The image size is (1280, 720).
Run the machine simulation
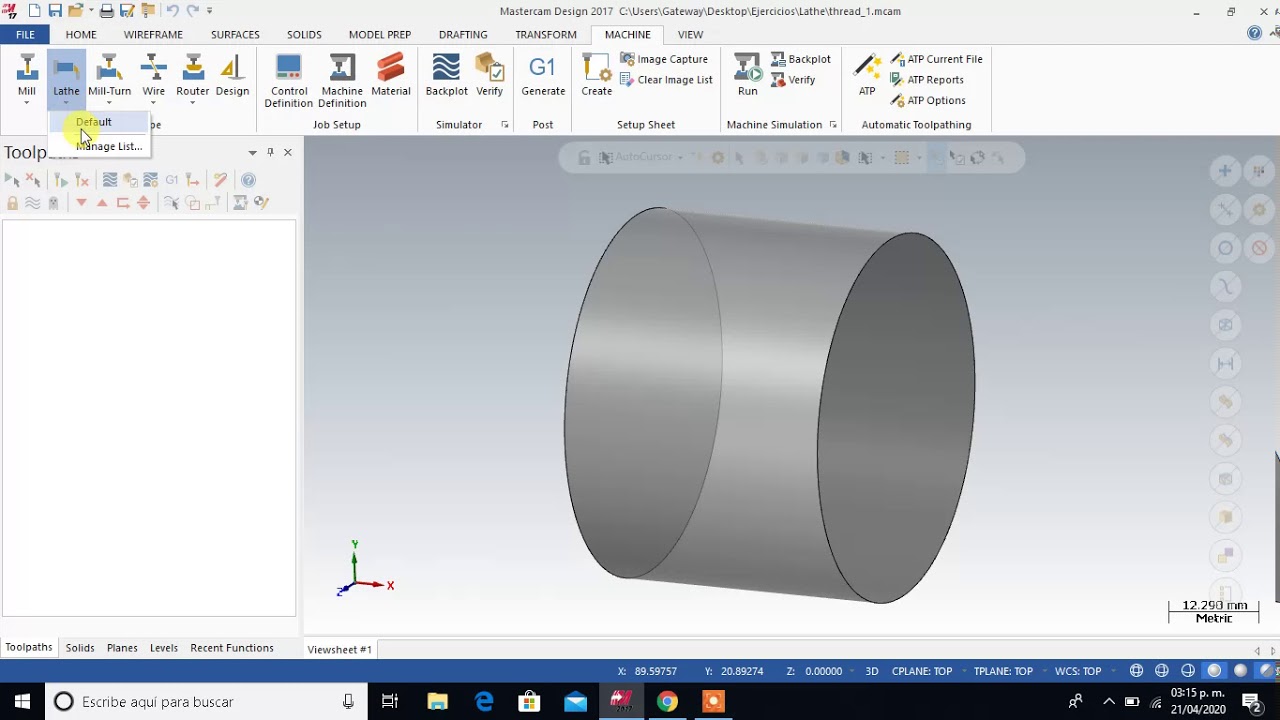(x=748, y=77)
